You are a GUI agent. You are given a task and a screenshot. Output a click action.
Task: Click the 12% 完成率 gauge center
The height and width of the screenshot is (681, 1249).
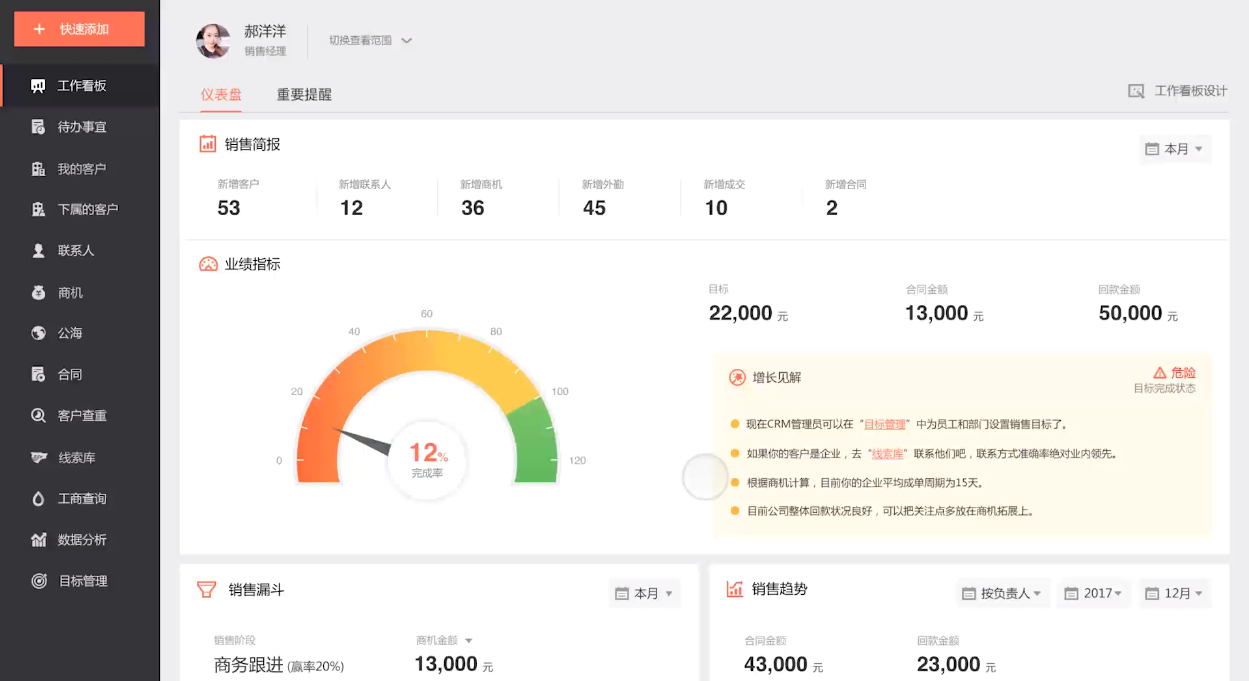427,459
